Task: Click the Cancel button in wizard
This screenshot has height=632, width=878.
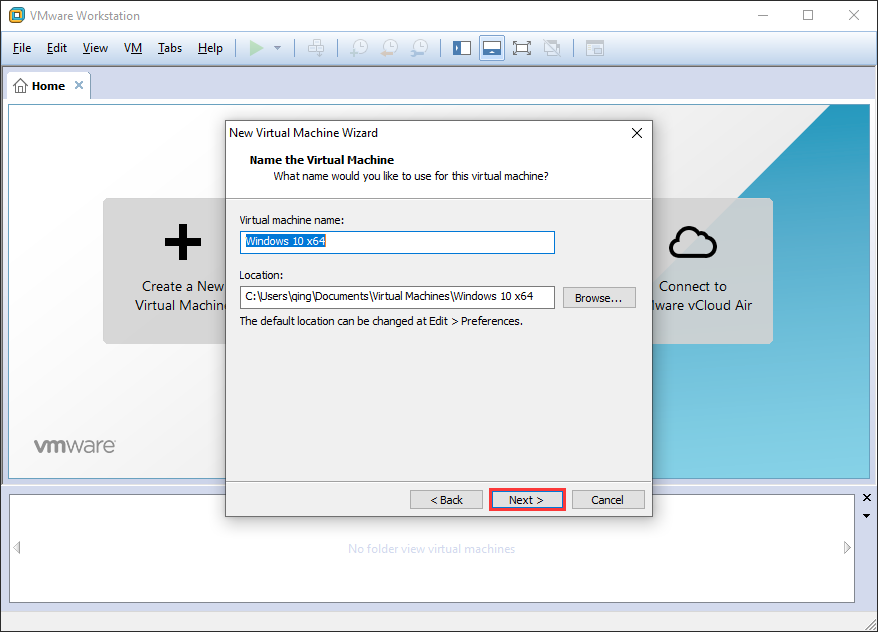Action: click(608, 500)
